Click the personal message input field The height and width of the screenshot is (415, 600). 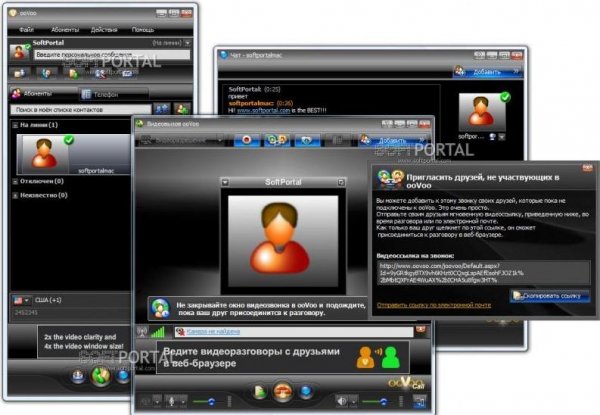112,55
